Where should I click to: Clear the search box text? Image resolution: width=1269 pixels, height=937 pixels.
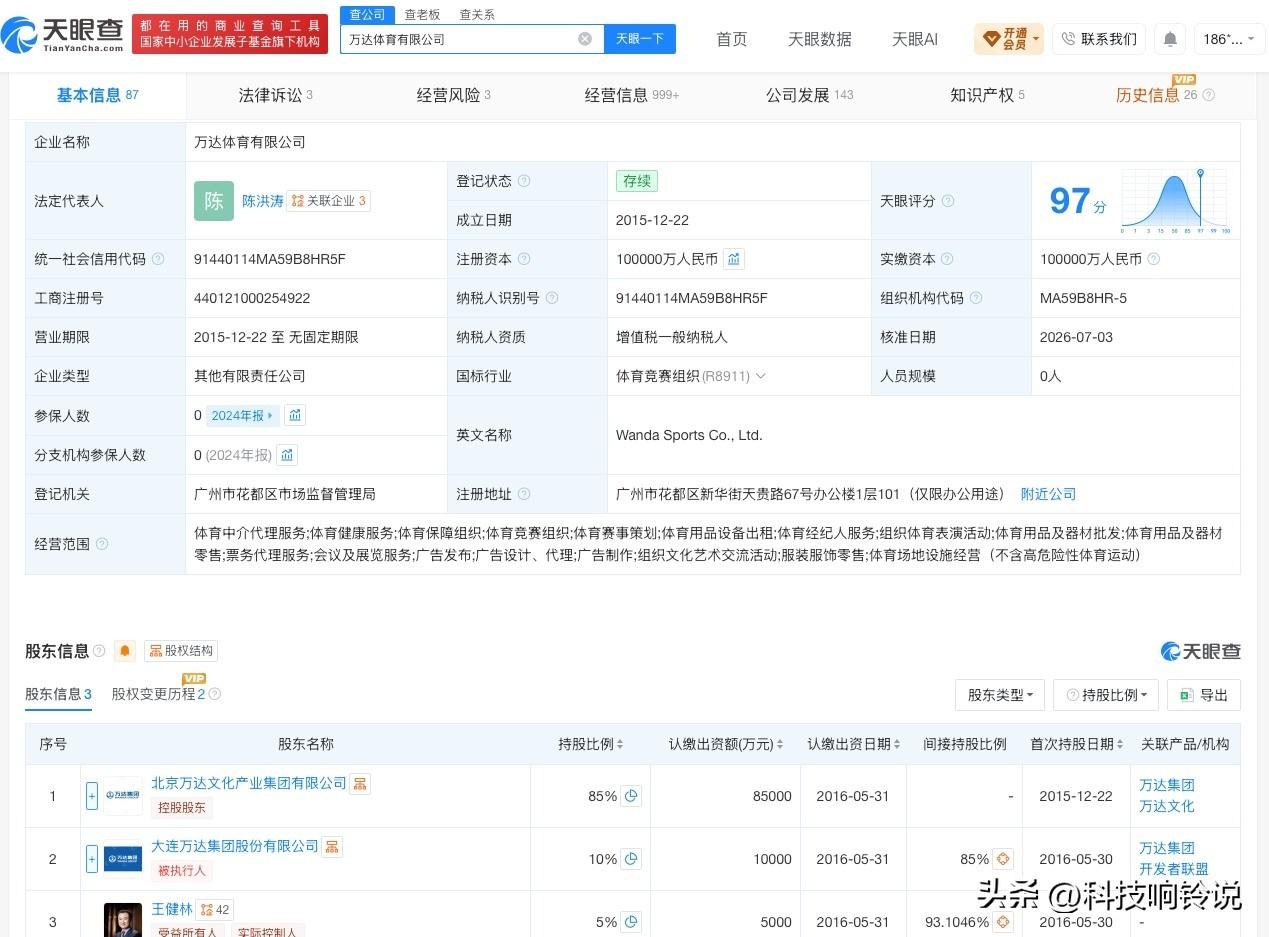click(585, 39)
